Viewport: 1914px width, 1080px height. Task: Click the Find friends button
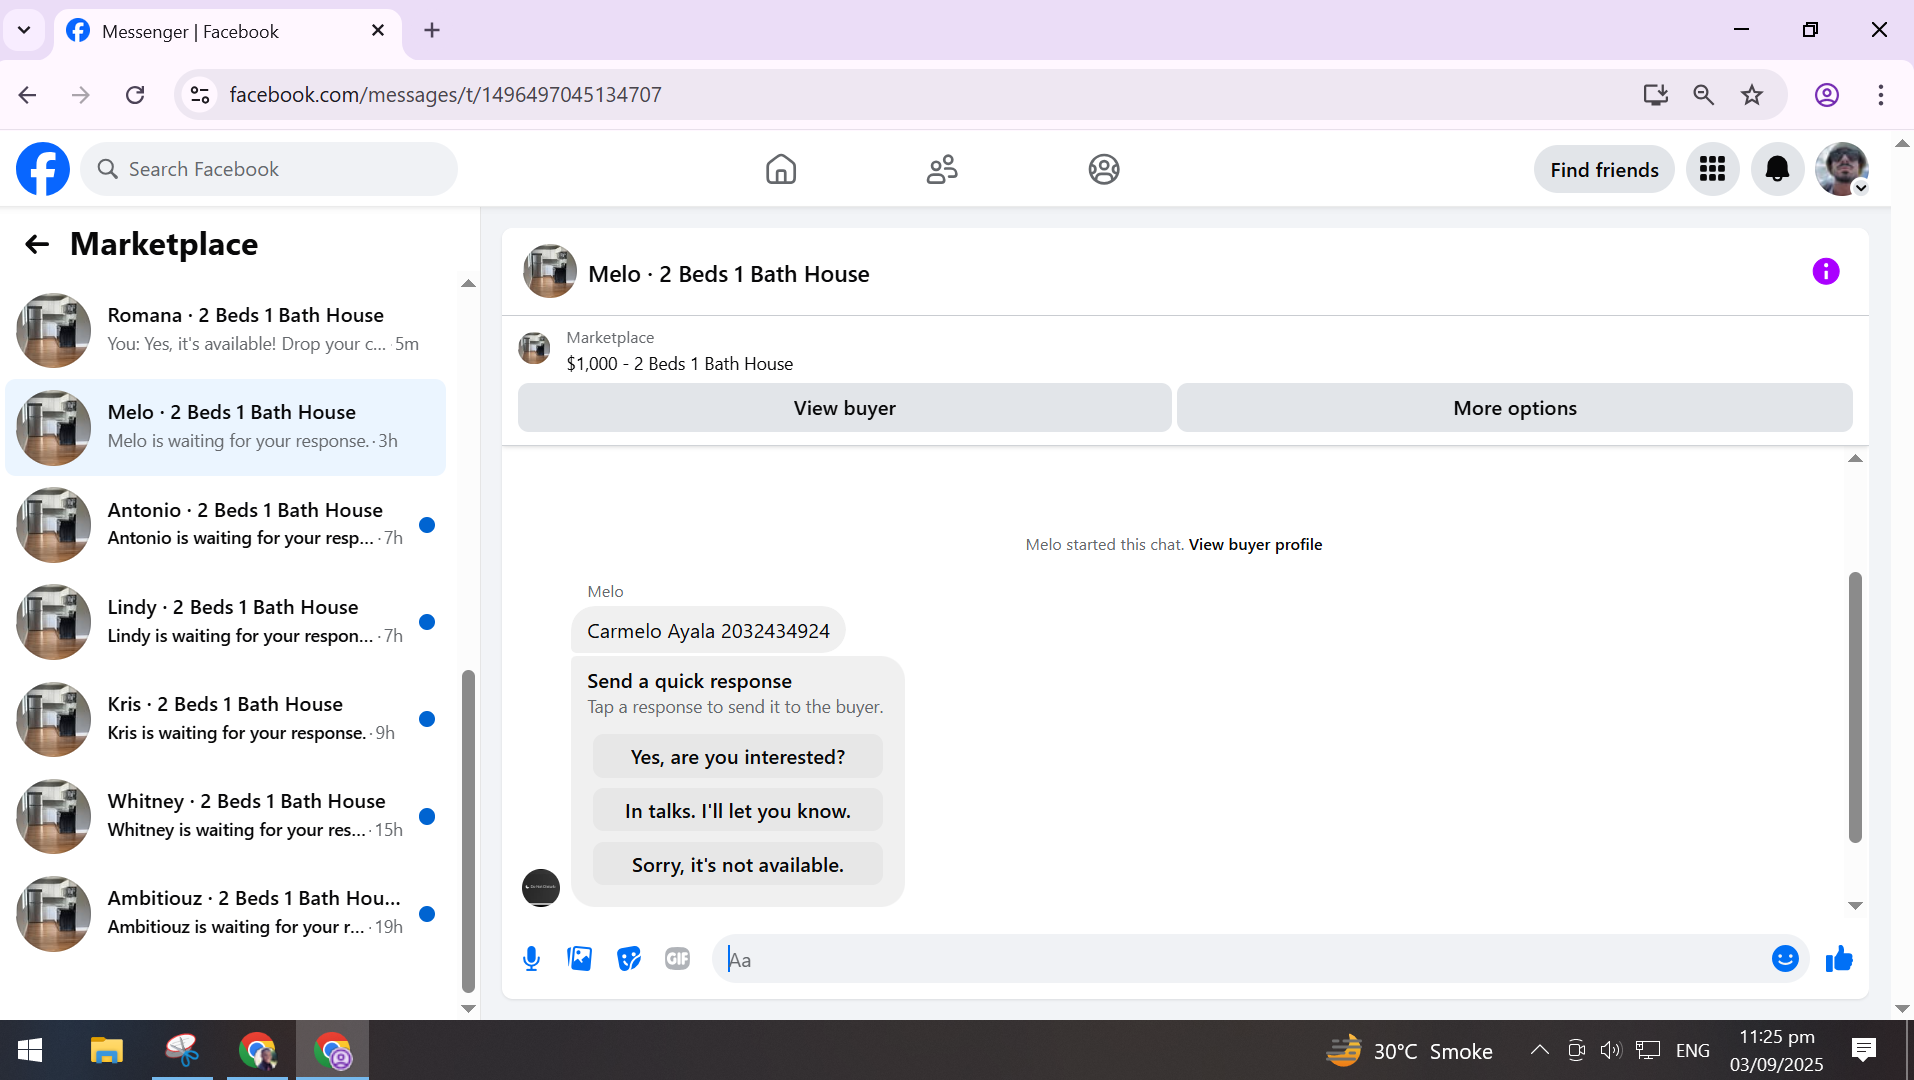click(x=1604, y=169)
